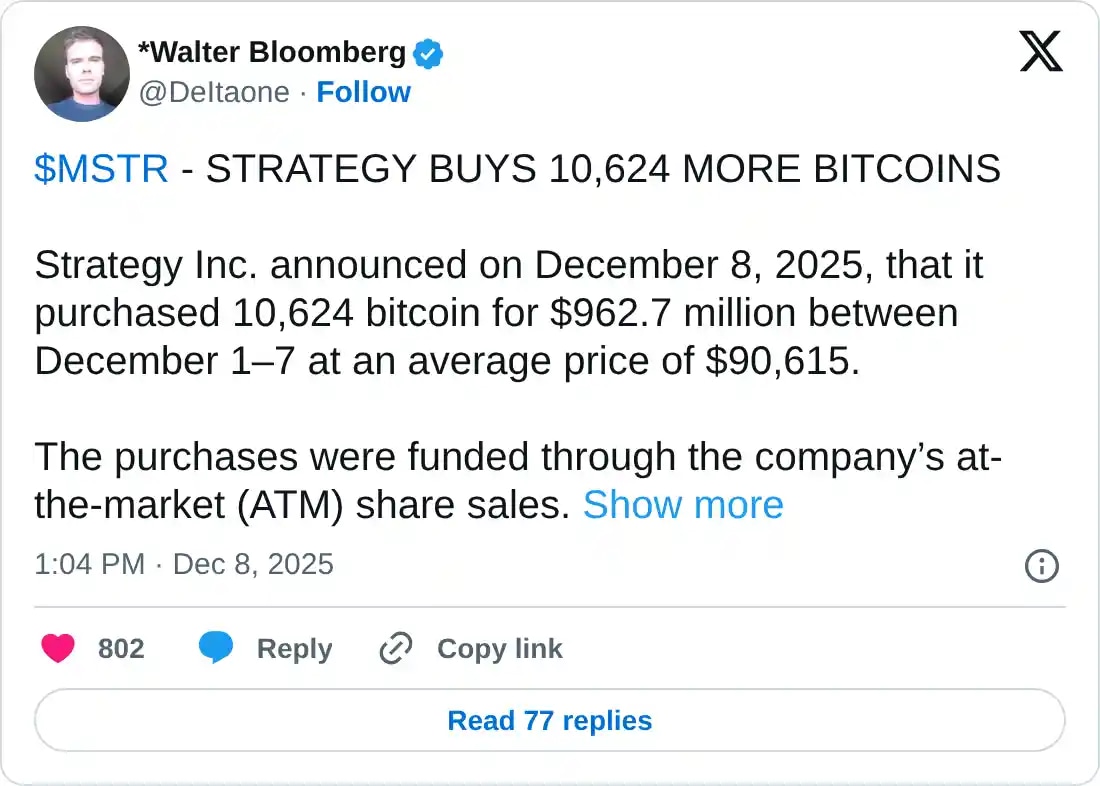Viewport: 1100px width, 786px height.
Task: Open the tweet info (ⓘ) icon
Action: click(1041, 567)
